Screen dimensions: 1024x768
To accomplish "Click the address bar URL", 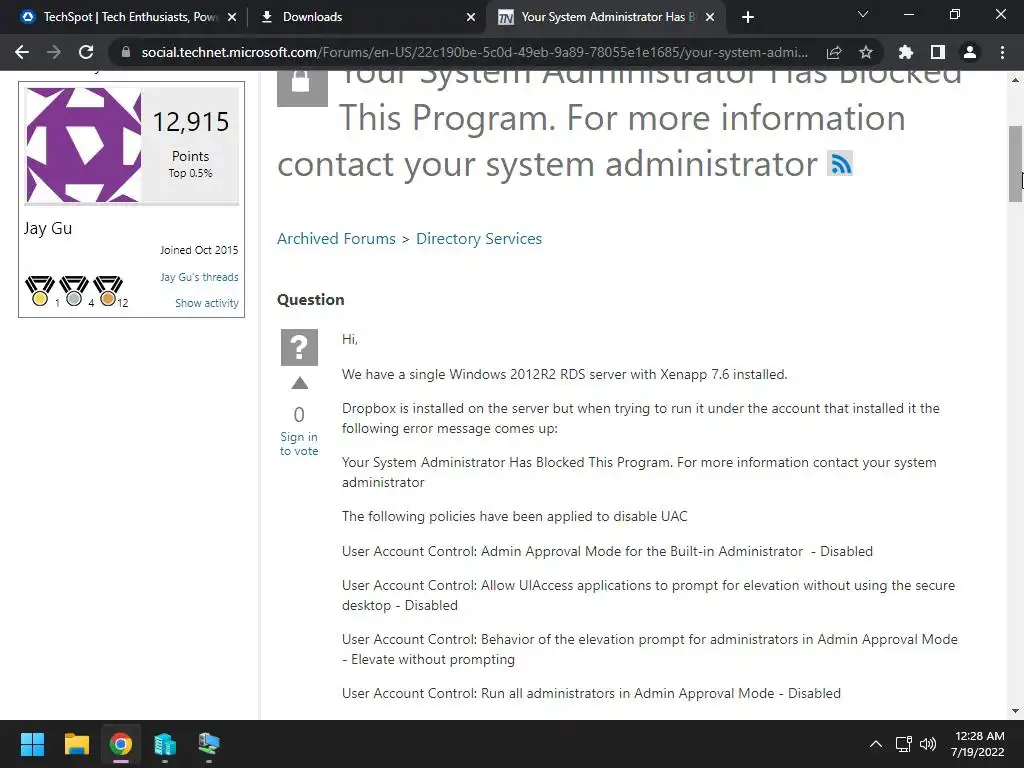I will [474, 52].
